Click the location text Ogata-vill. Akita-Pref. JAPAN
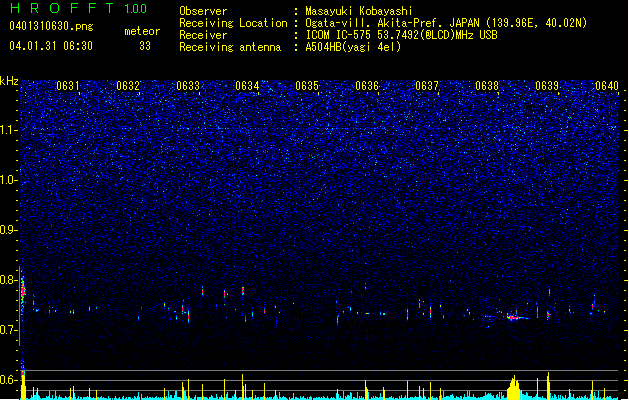629x400 pixels. coord(392,23)
